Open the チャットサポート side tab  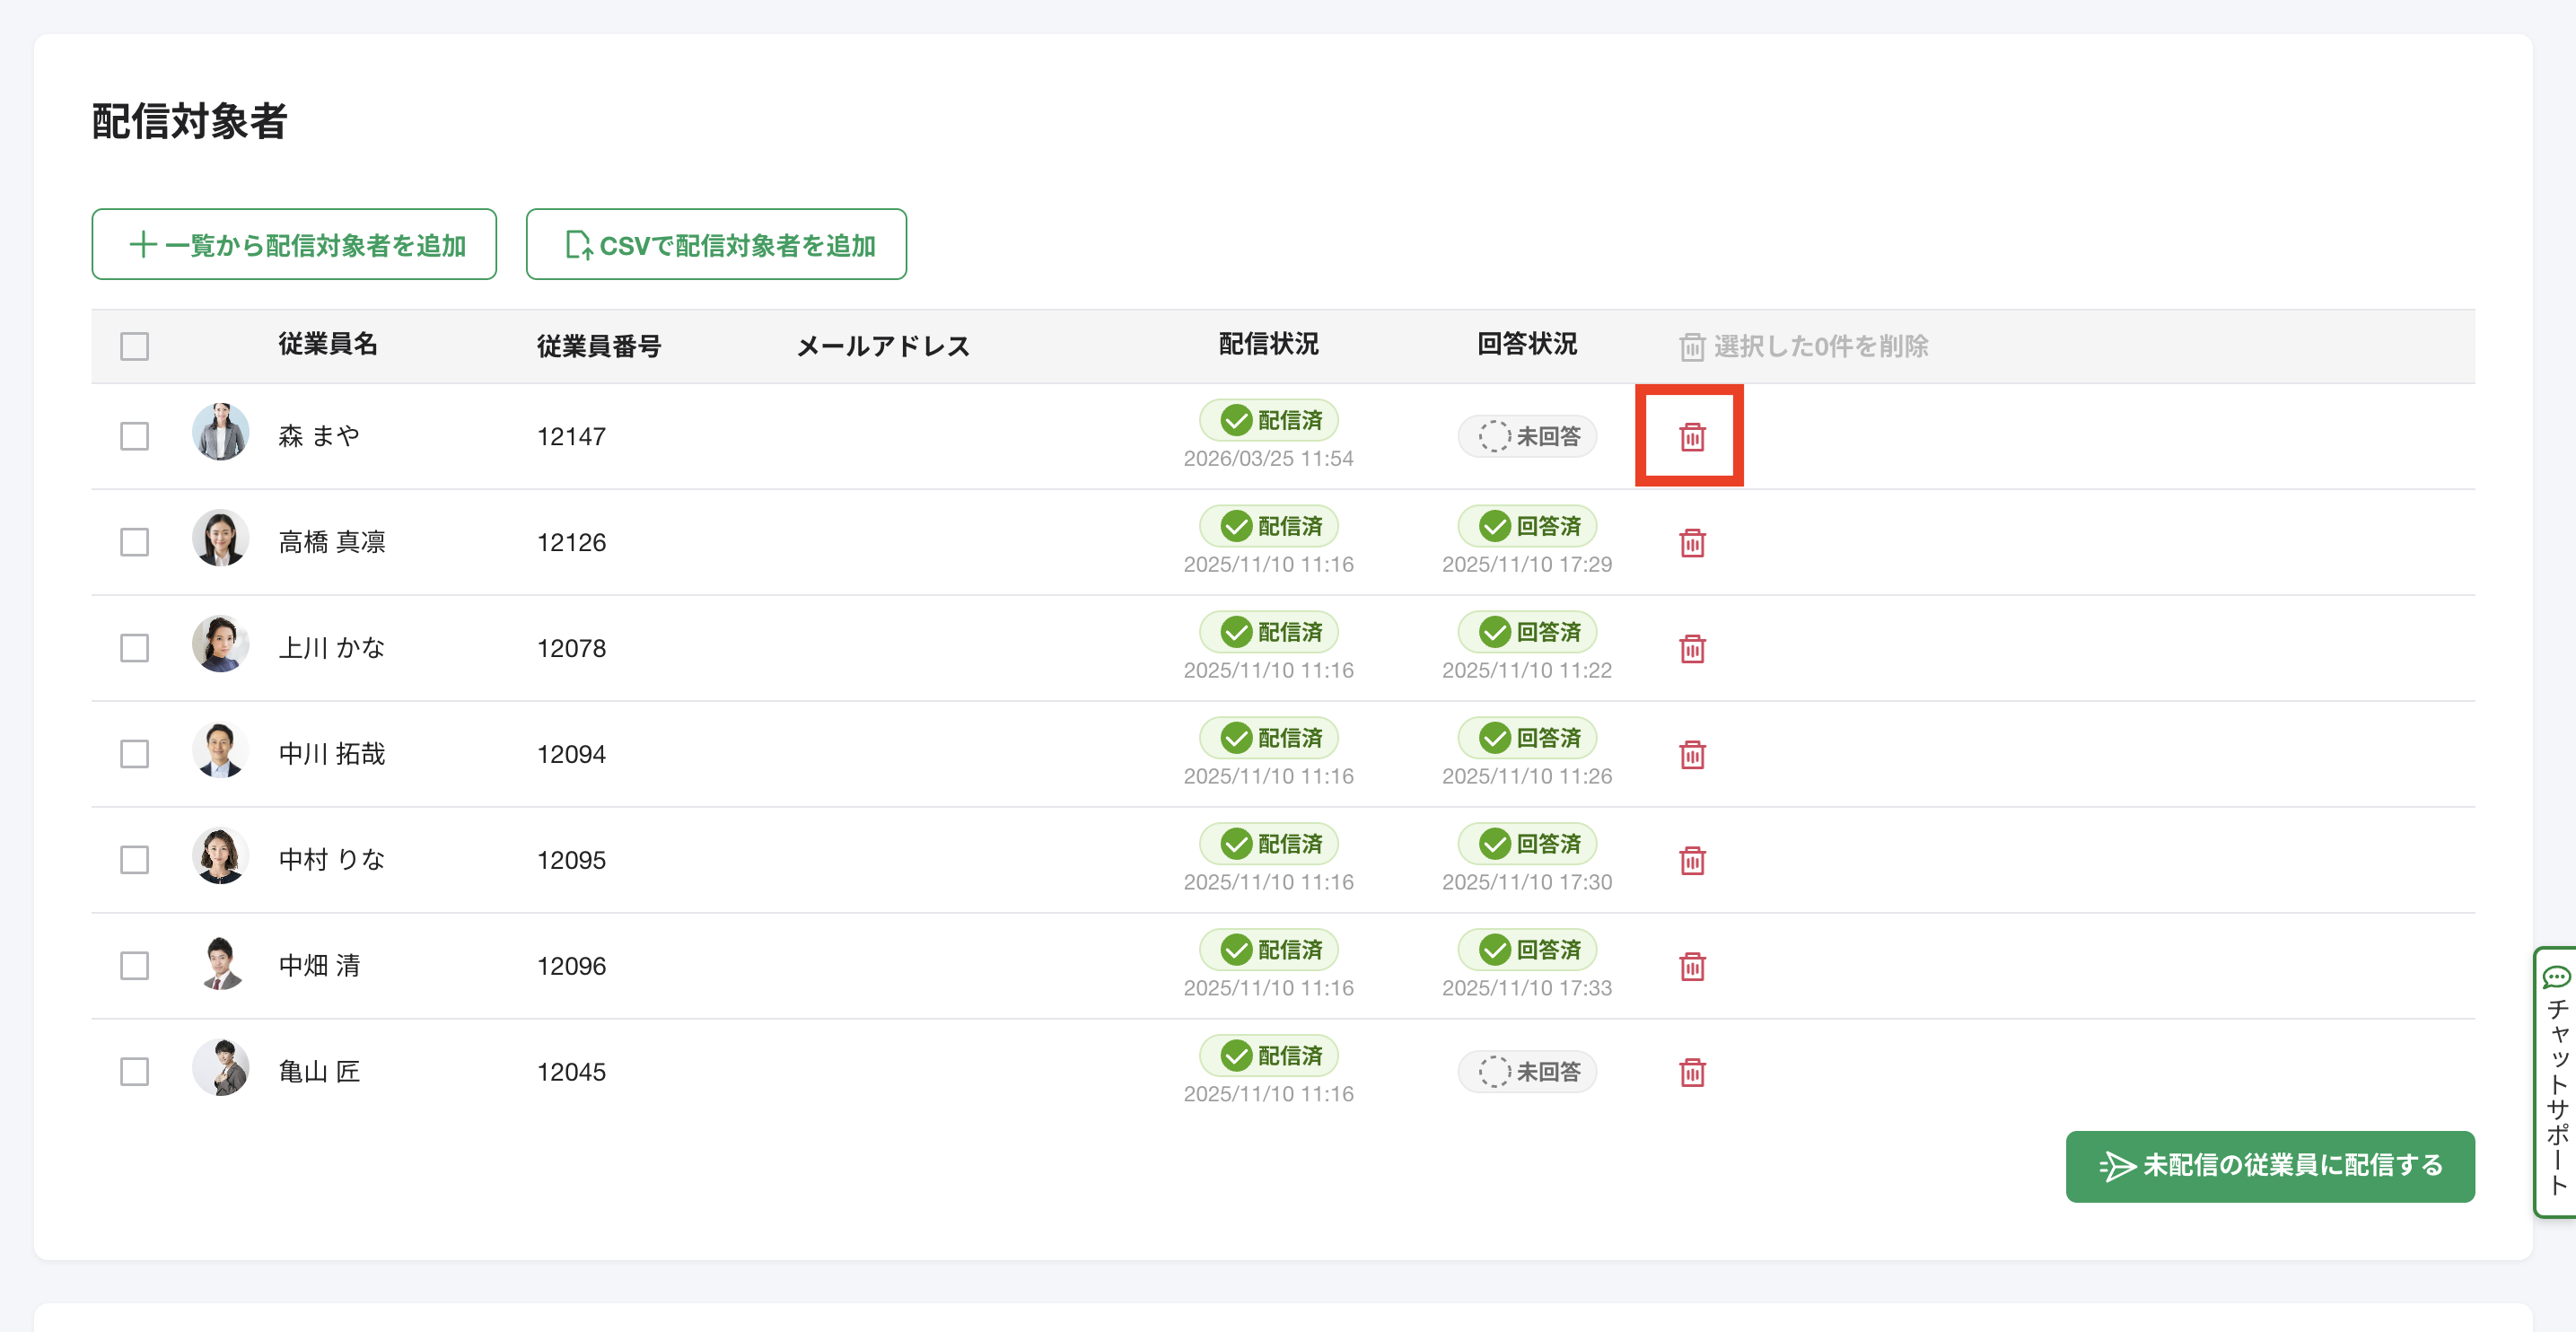tap(2556, 1080)
